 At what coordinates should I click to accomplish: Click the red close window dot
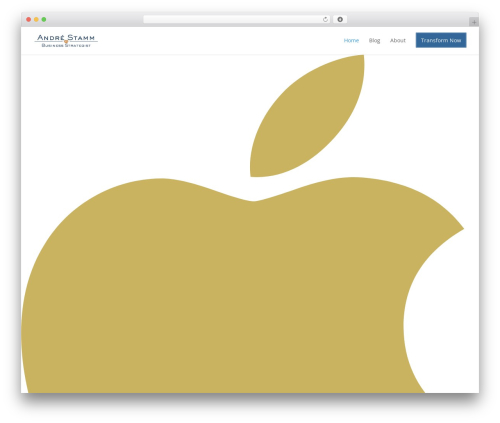coord(29,19)
